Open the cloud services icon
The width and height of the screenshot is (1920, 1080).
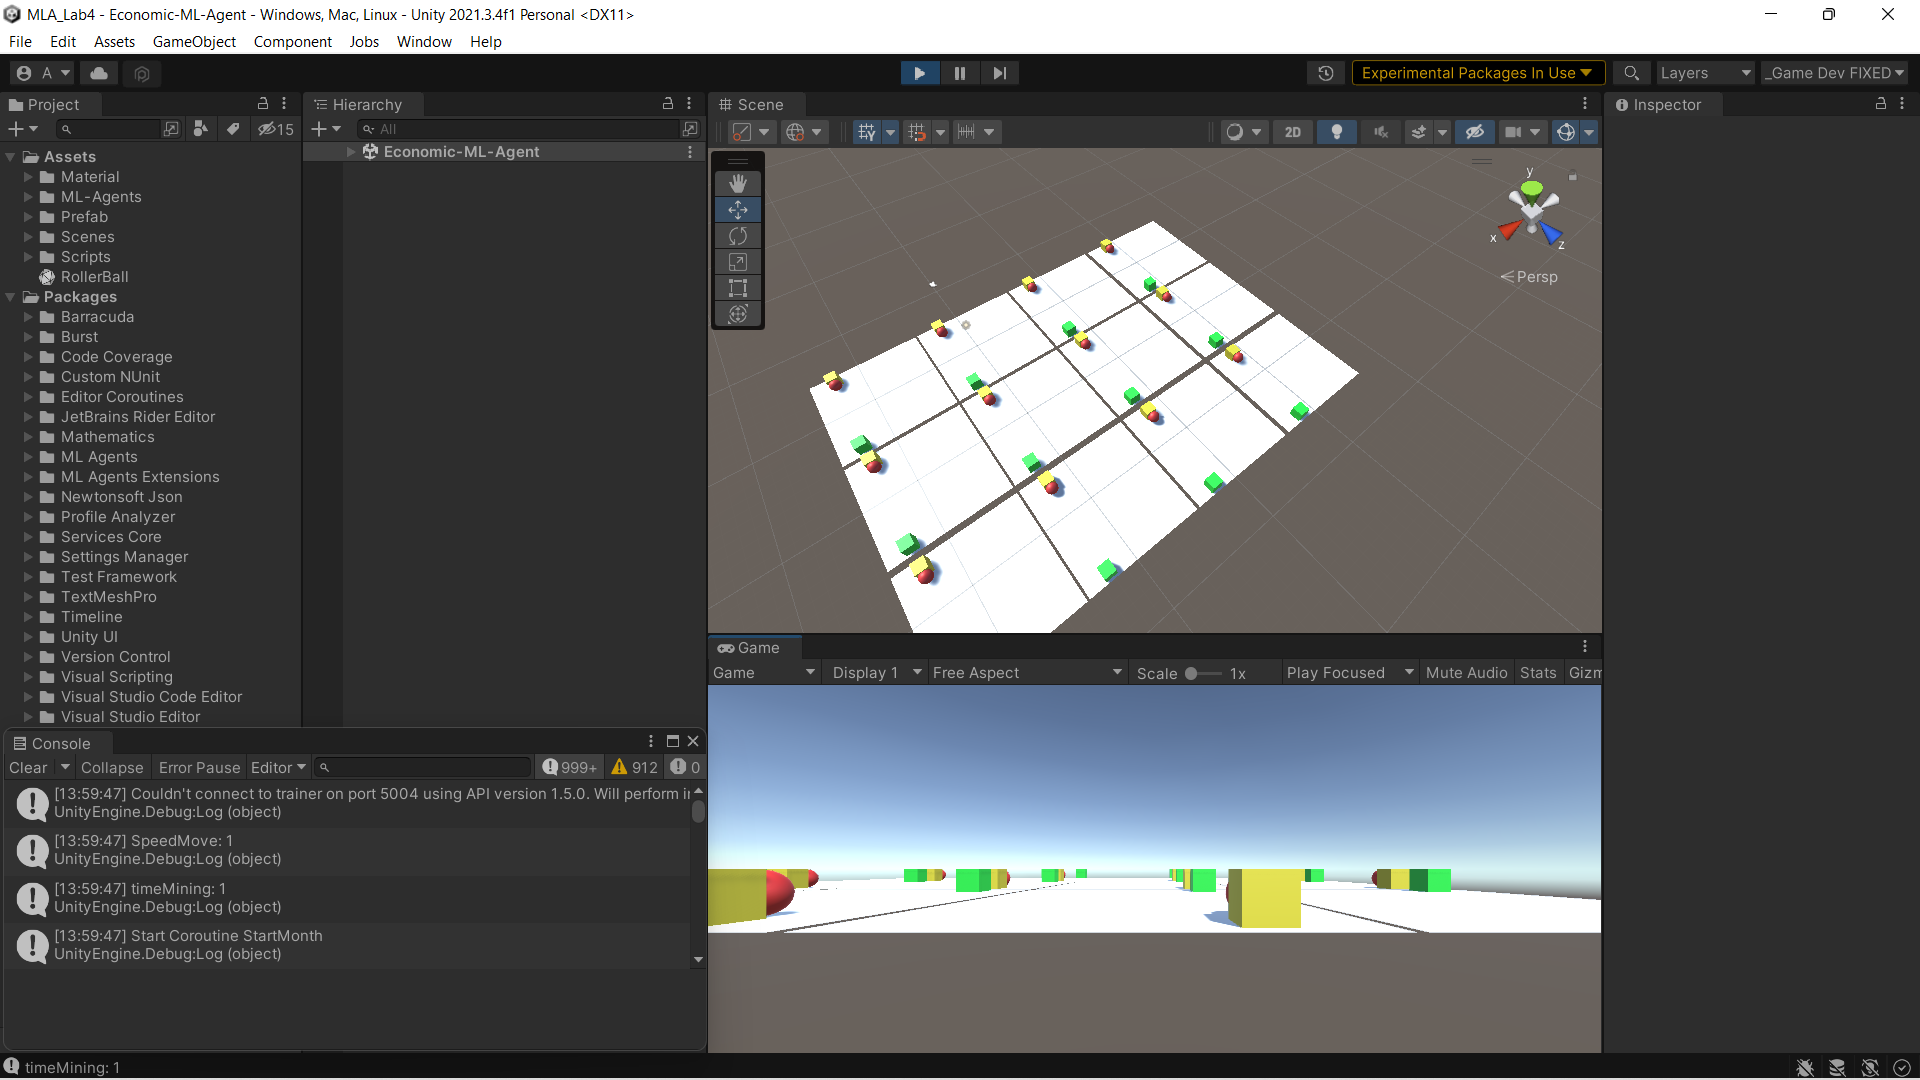[x=99, y=73]
